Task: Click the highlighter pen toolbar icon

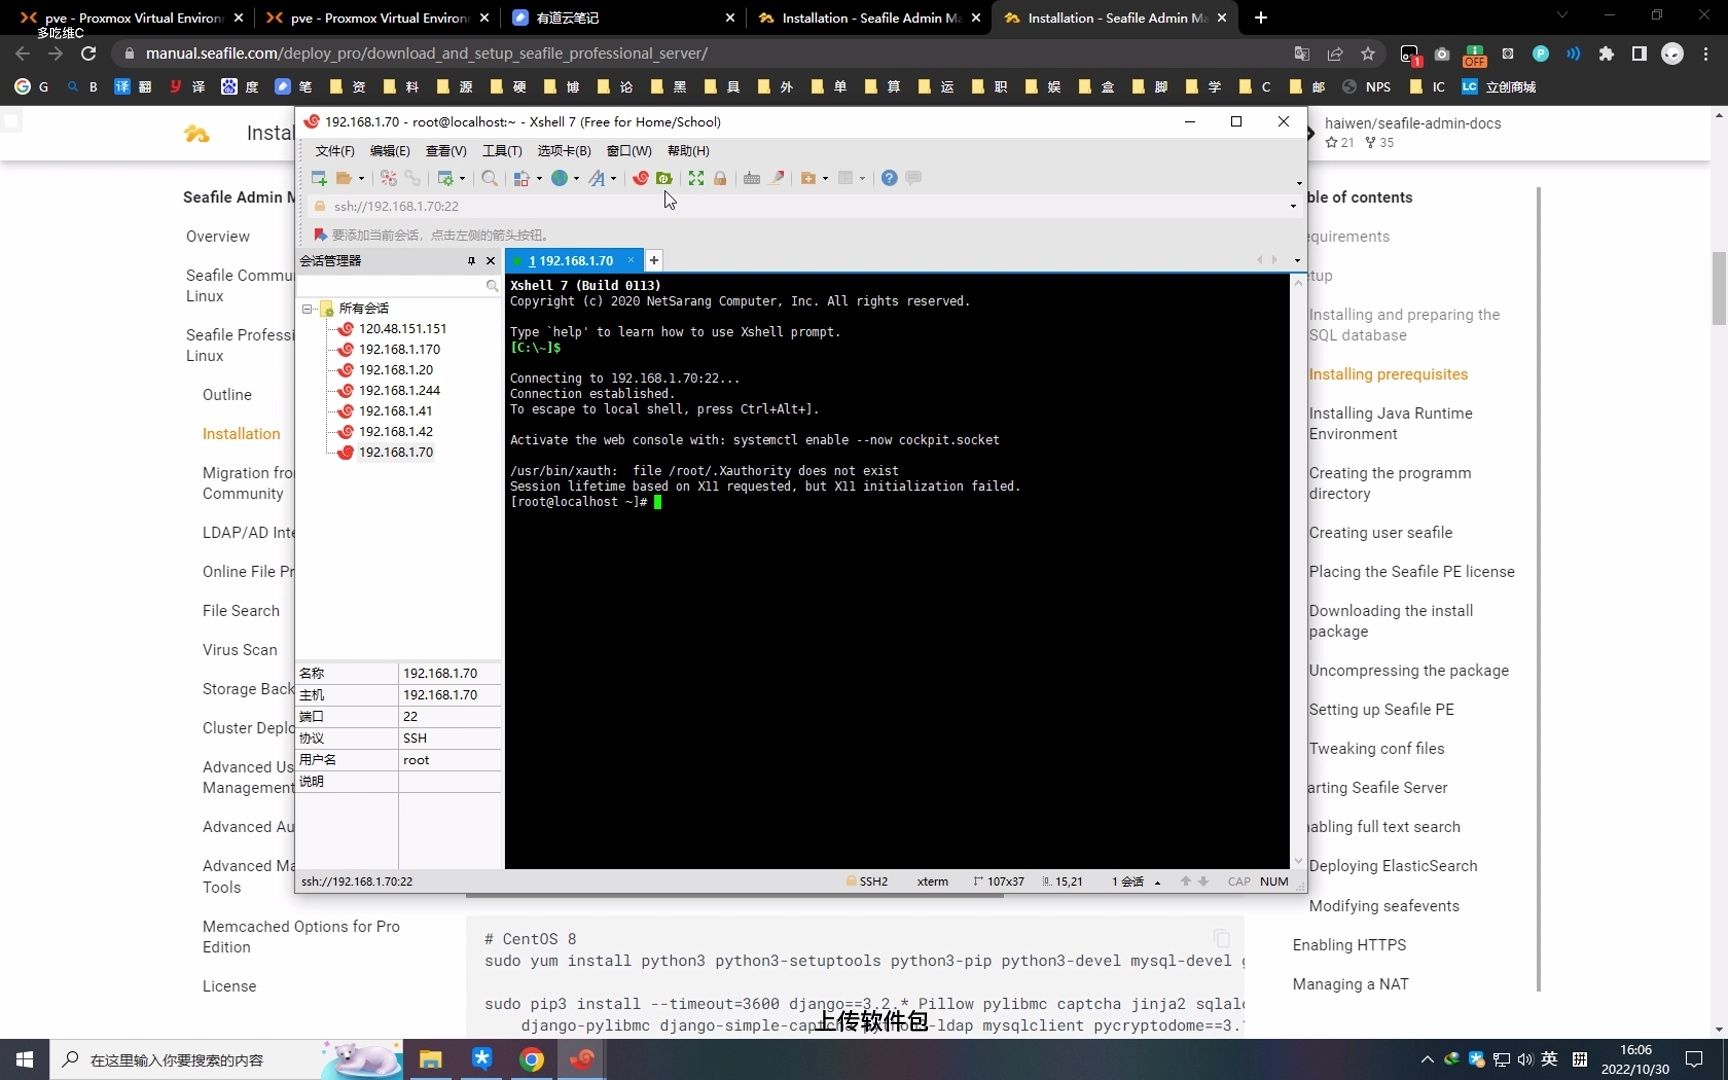Action: click(776, 178)
